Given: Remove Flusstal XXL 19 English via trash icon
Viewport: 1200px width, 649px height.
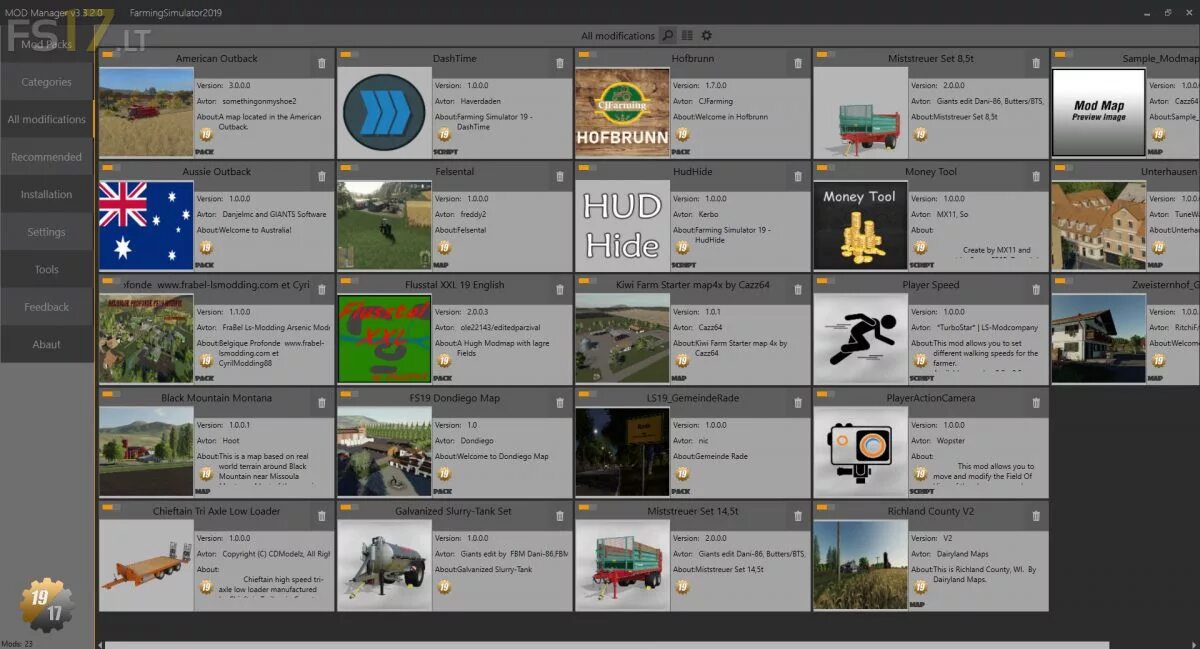Looking at the screenshot, I should (560, 288).
